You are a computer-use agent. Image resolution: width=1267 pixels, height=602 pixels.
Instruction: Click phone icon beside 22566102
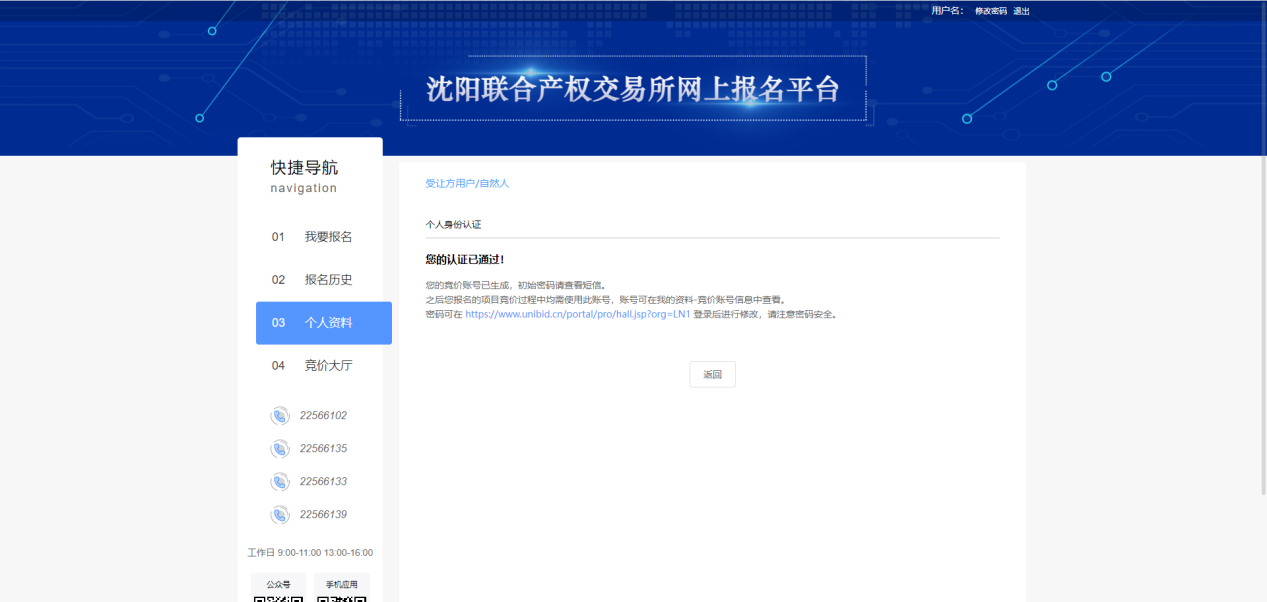279,416
